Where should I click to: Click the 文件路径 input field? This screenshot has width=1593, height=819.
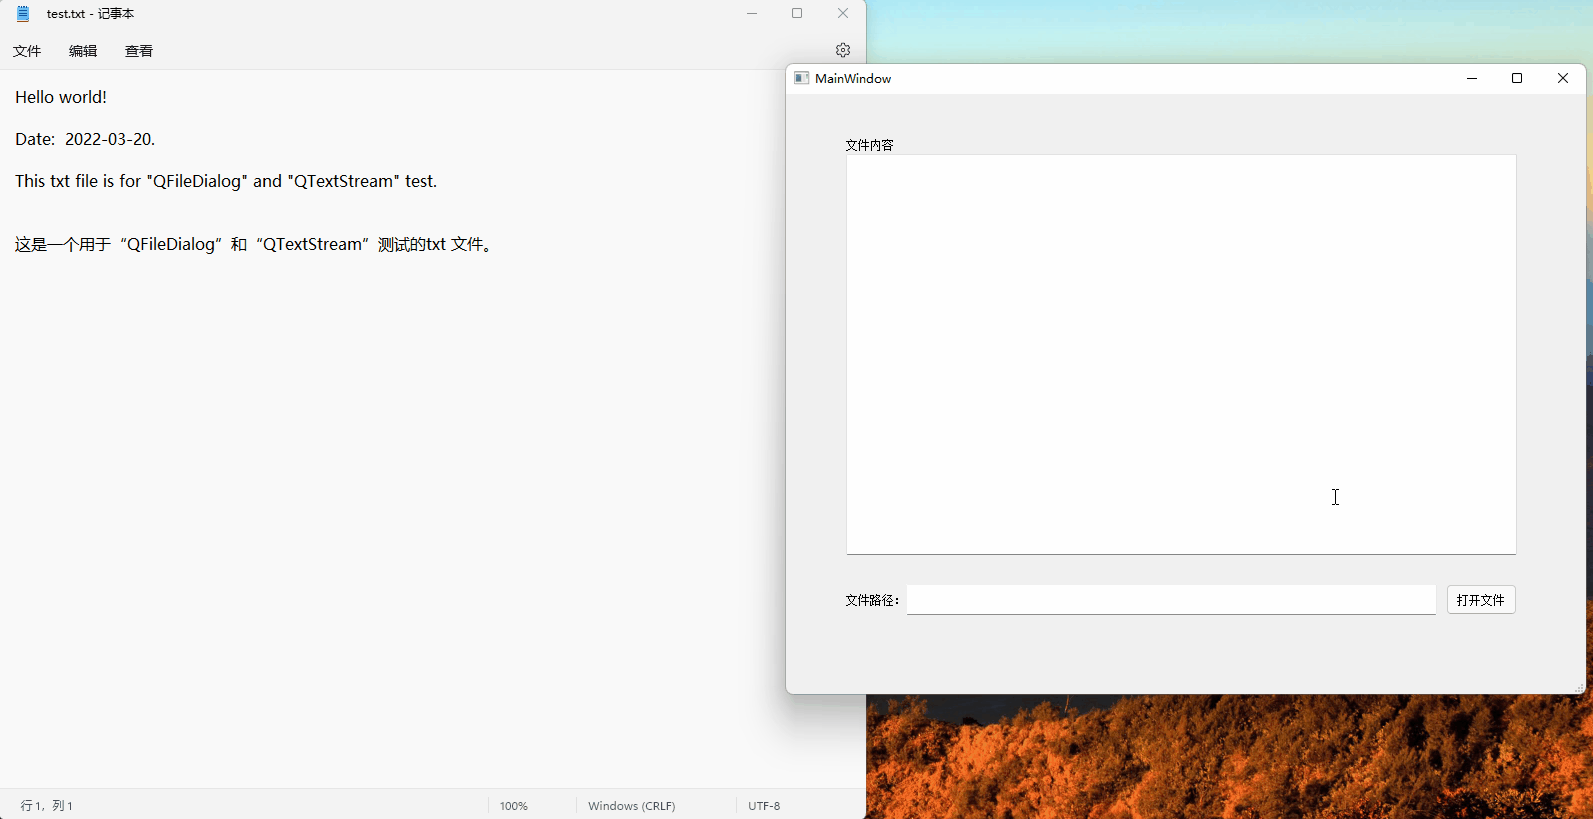(x=1171, y=600)
